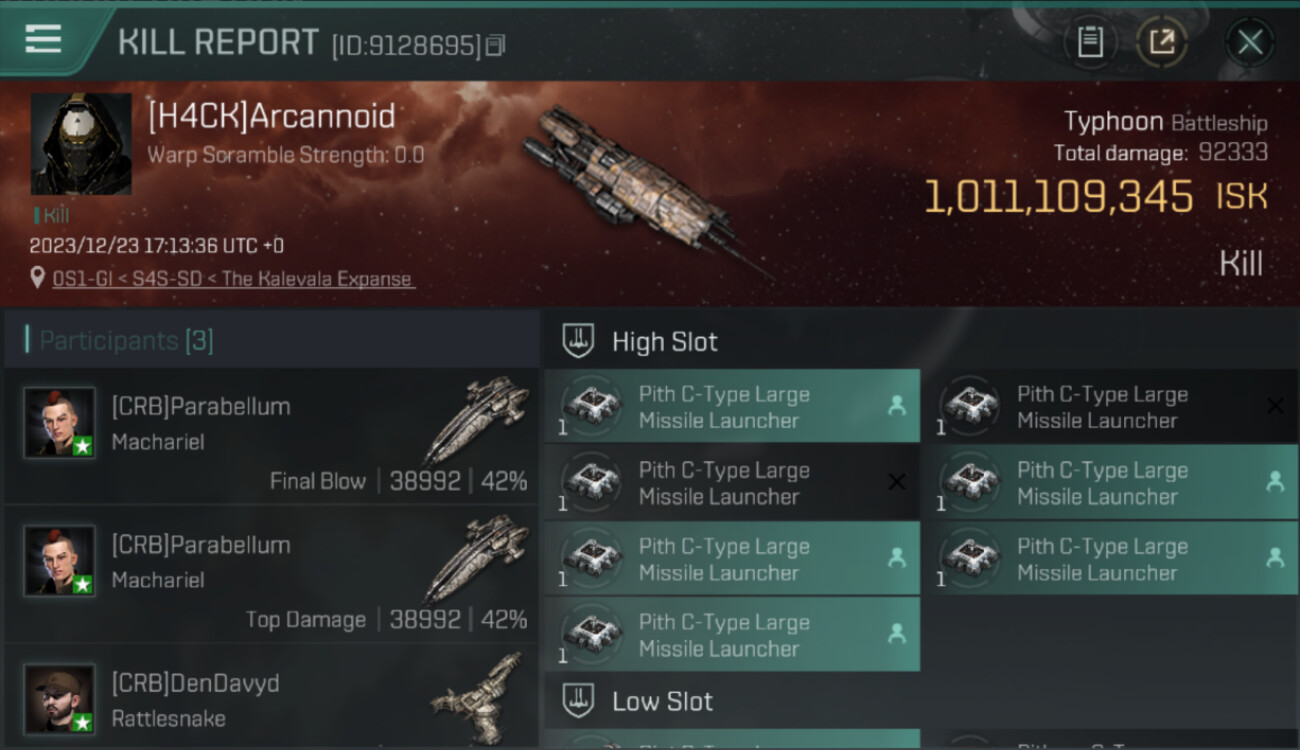Open the Participants tab
This screenshot has height=750, width=1300.
126,341
